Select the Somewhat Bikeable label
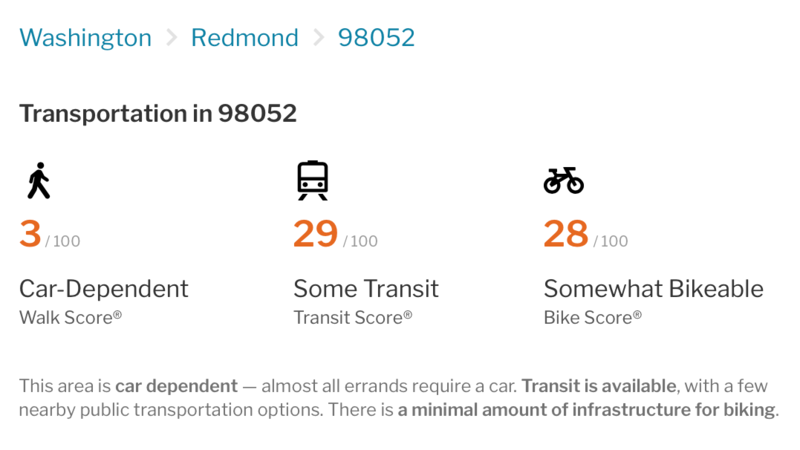This screenshot has width=800, height=450. 654,289
